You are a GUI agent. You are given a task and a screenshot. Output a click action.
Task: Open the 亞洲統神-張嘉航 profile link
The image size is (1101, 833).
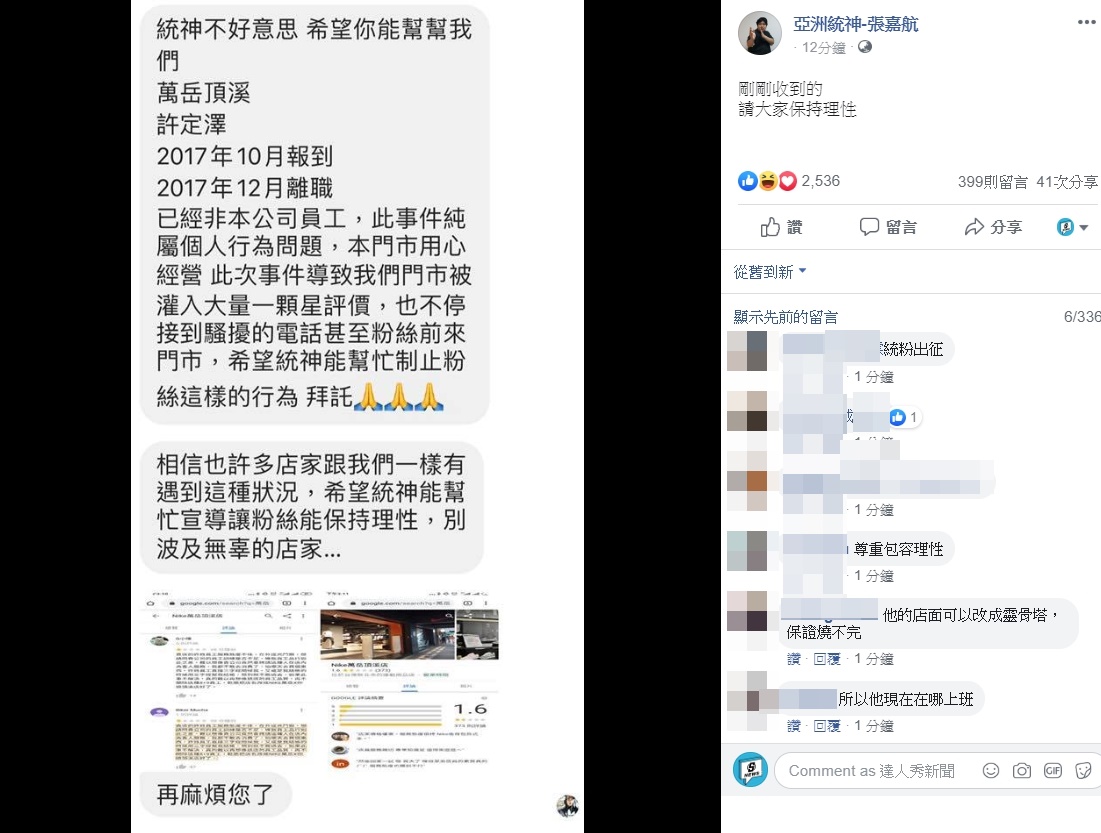(x=855, y=25)
